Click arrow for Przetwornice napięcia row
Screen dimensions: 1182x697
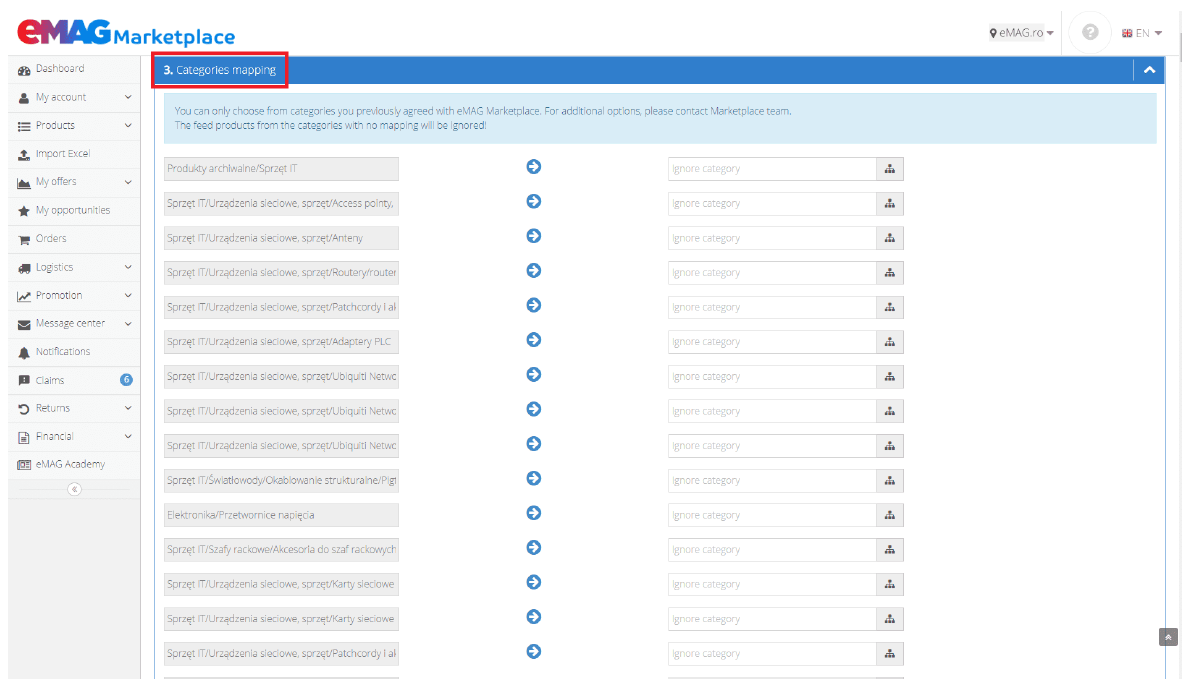click(534, 513)
